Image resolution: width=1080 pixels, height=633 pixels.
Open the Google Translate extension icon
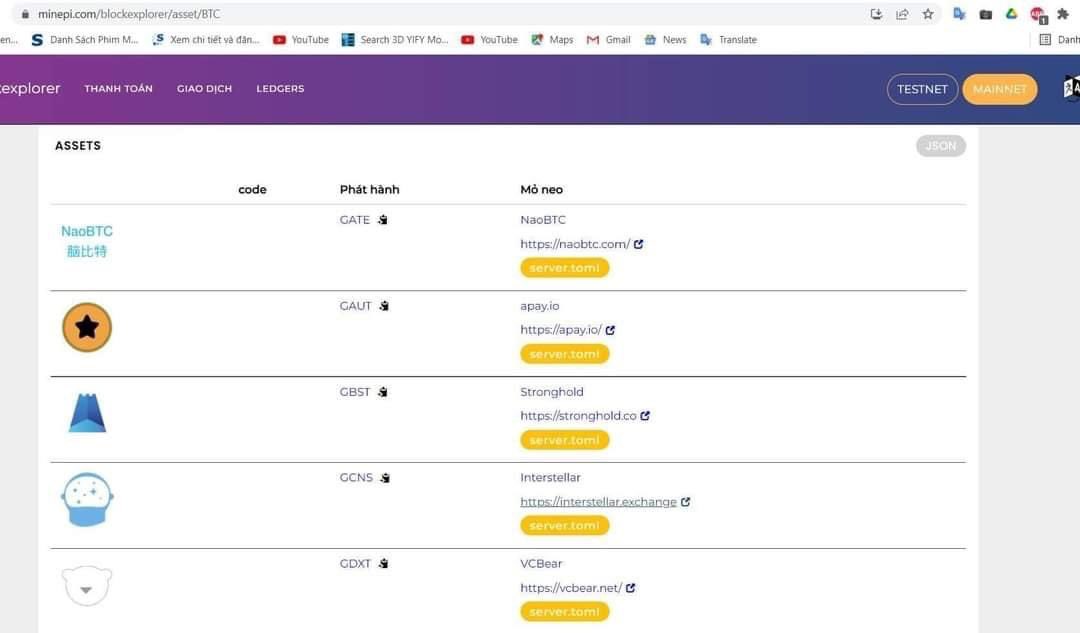click(x=959, y=14)
